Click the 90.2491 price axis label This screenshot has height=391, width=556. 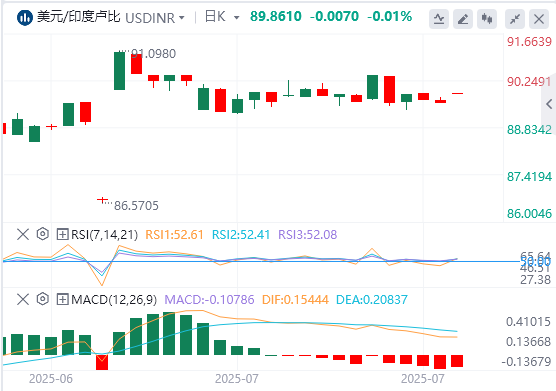pyautogui.click(x=529, y=82)
